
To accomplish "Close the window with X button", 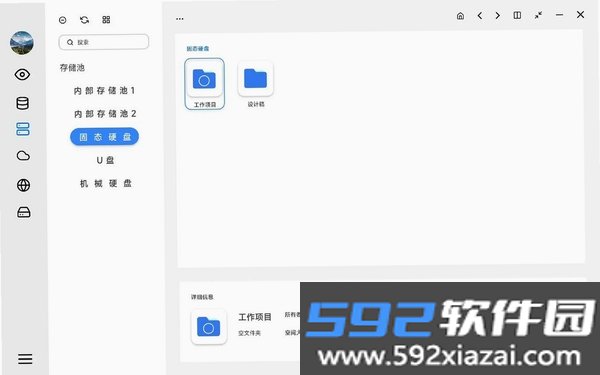I will [580, 15].
